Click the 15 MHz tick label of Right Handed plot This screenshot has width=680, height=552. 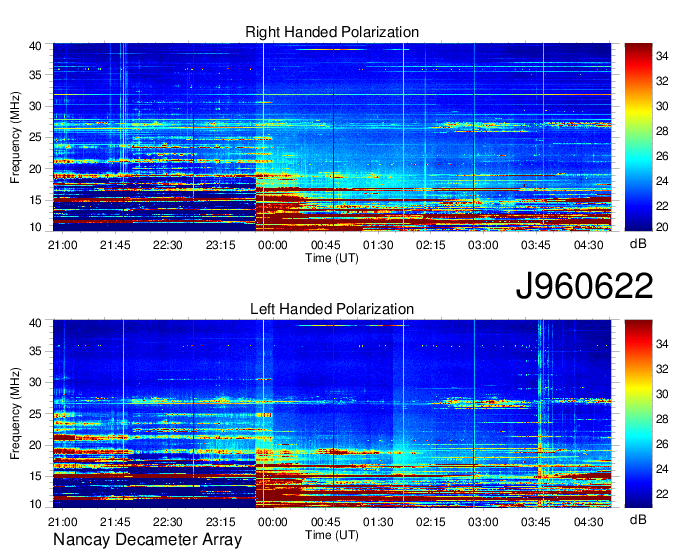(35, 200)
